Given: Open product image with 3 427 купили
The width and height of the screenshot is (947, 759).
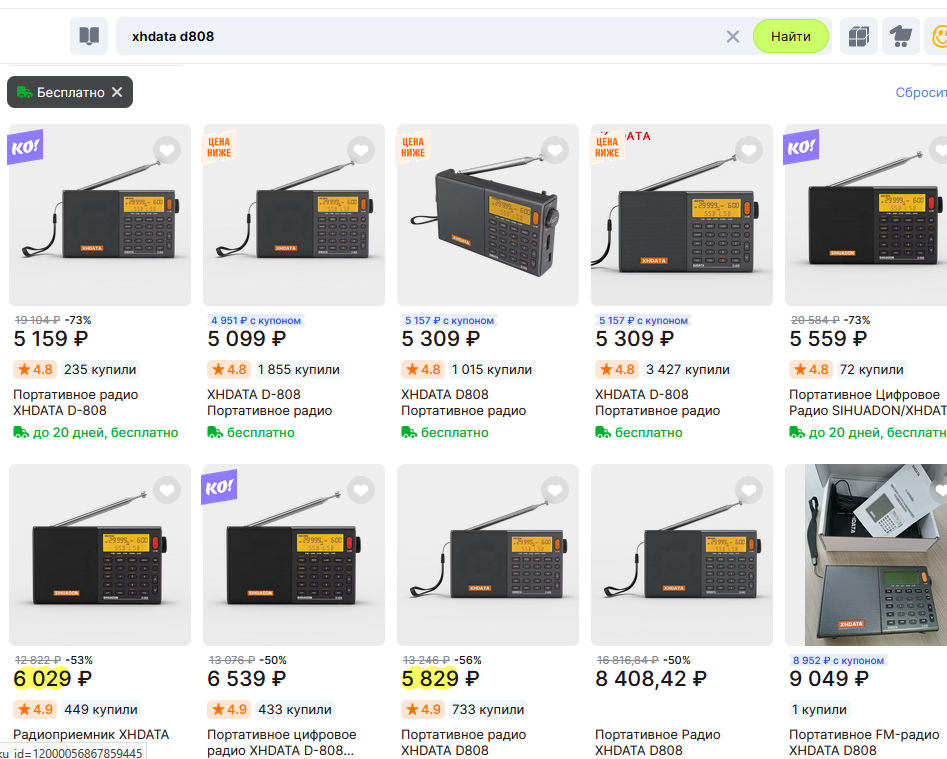Looking at the screenshot, I should 681,215.
